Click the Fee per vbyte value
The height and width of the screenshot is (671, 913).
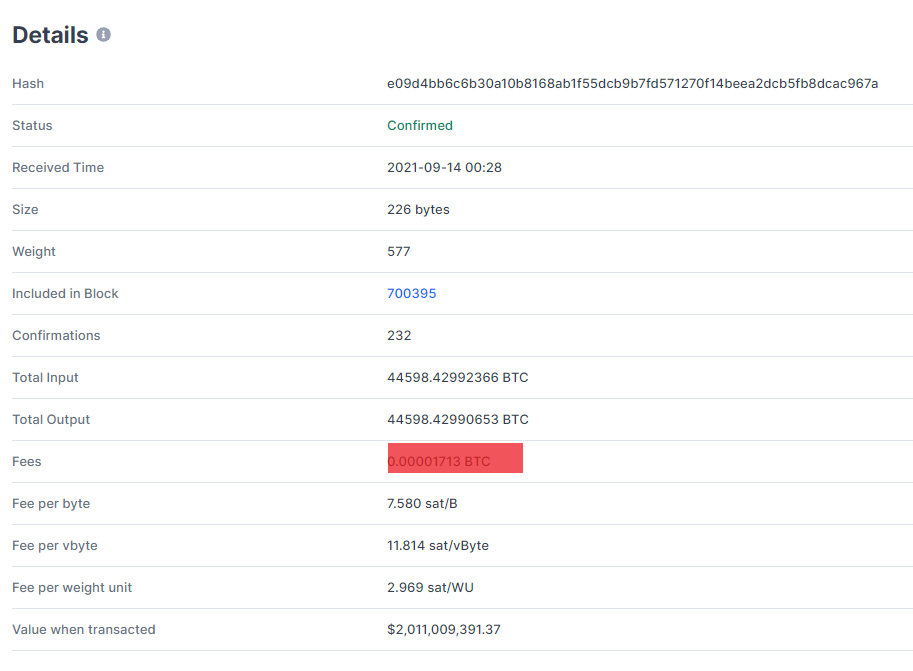pyautogui.click(x=438, y=546)
